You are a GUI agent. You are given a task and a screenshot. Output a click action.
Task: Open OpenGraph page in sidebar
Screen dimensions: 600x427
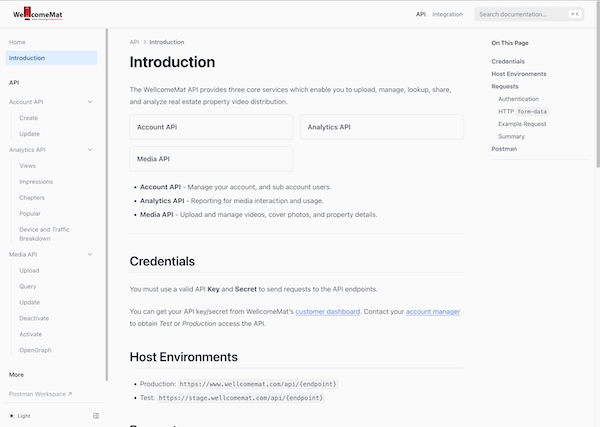pyautogui.click(x=36, y=350)
